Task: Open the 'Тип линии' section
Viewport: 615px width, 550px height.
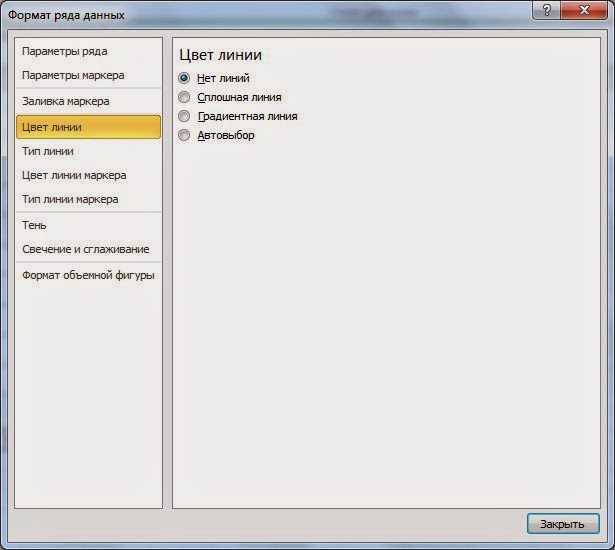Action: coord(89,151)
